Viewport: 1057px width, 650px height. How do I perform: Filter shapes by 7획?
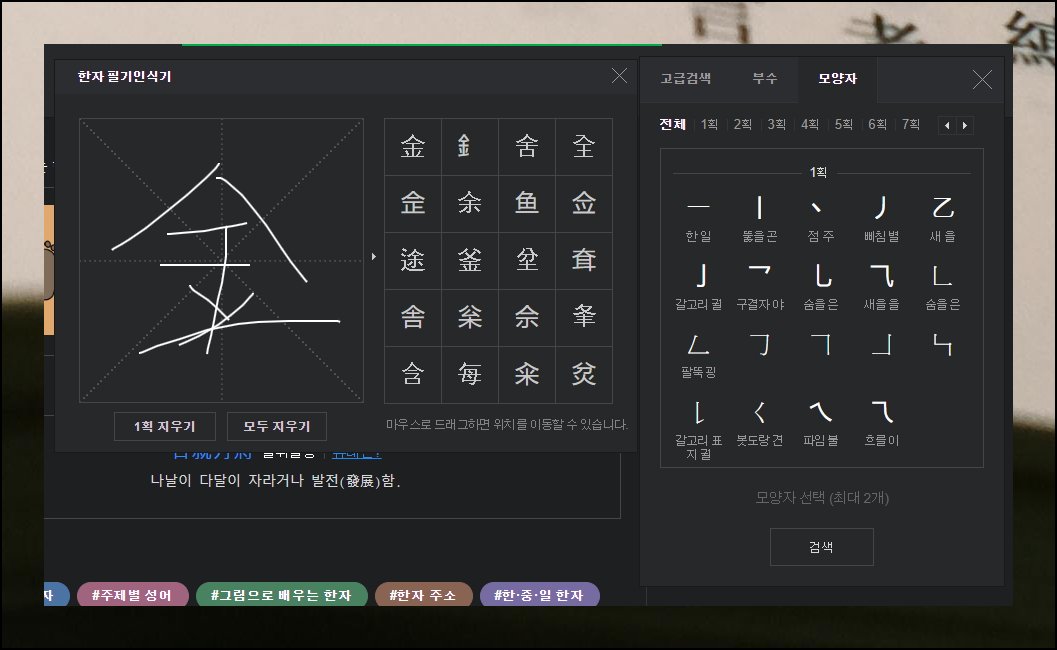pyautogui.click(x=911, y=124)
